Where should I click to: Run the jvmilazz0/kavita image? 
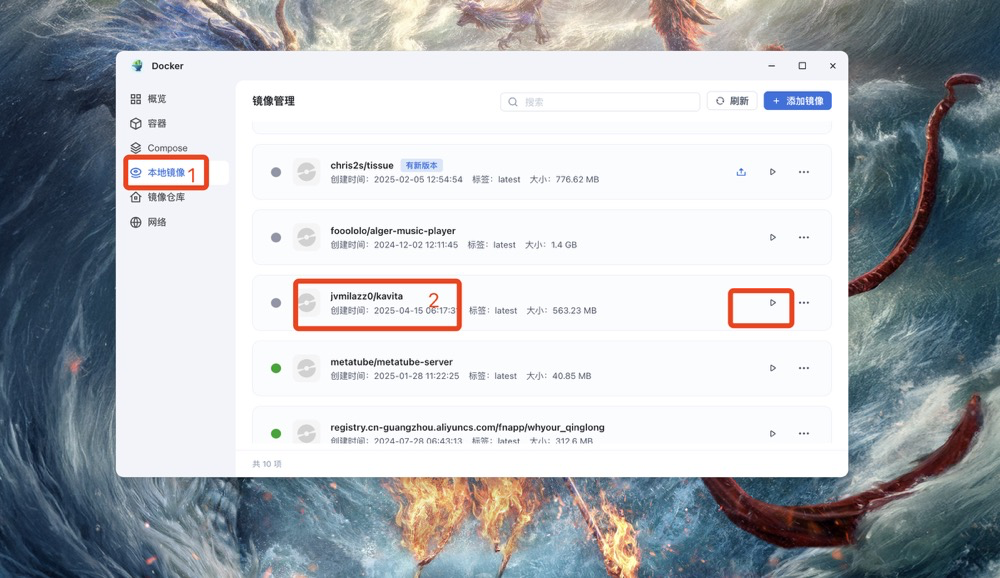click(x=772, y=302)
